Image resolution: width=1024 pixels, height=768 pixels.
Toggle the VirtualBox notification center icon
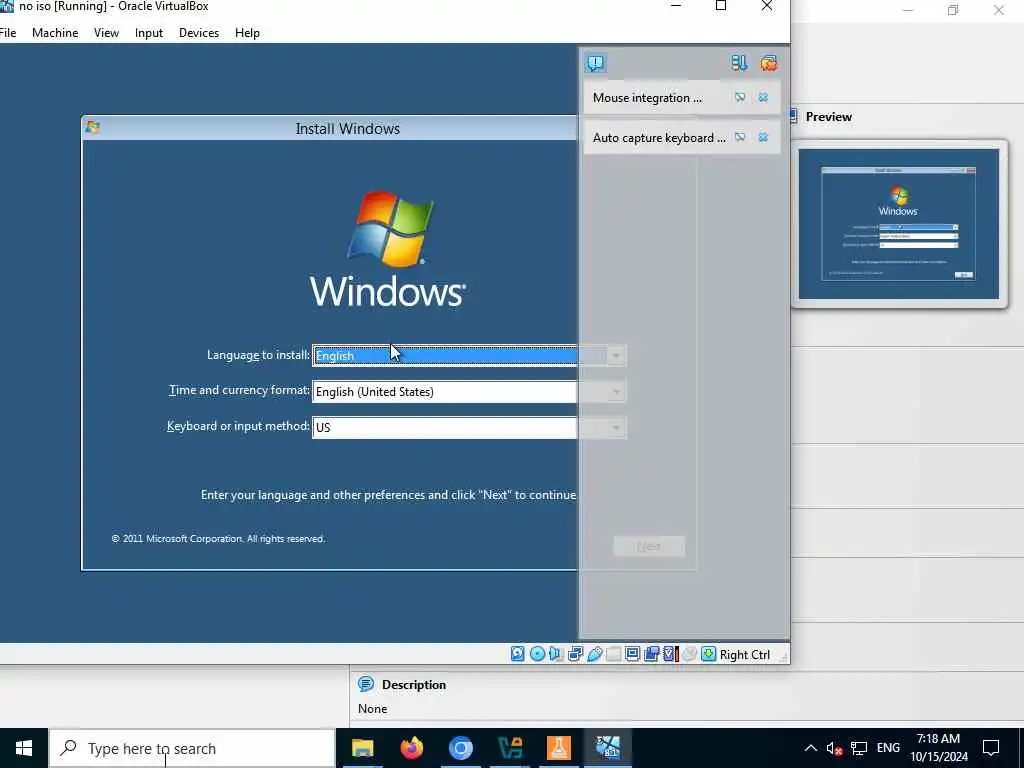pyautogui.click(x=596, y=63)
